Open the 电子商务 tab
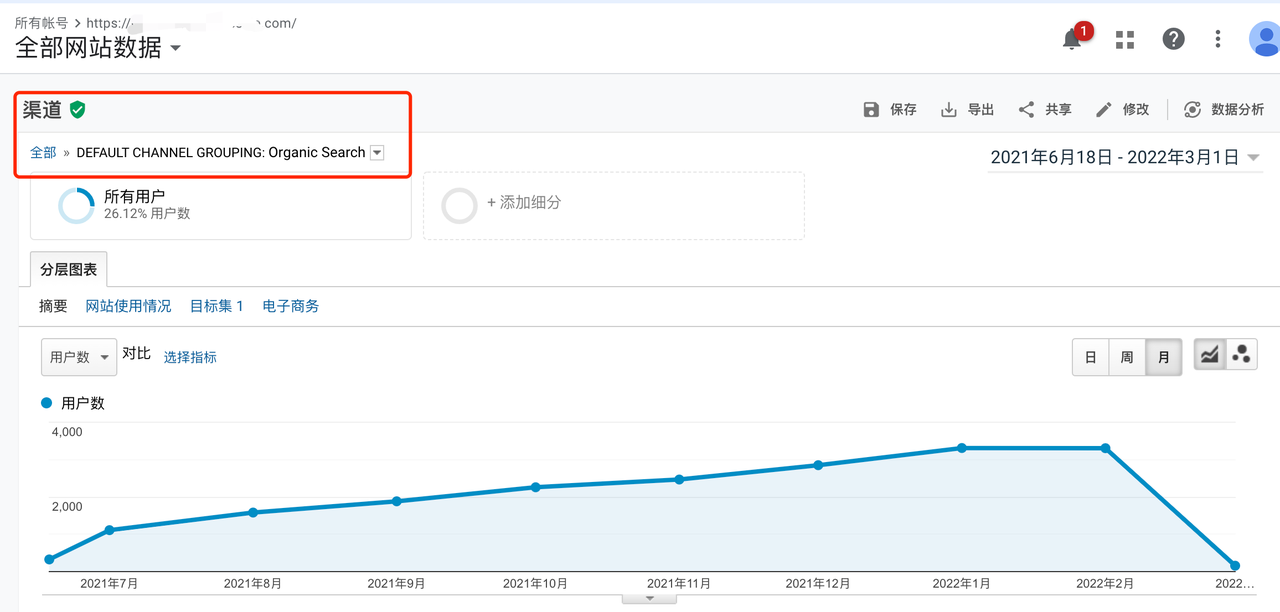 pyautogui.click(x=291, y=306)
